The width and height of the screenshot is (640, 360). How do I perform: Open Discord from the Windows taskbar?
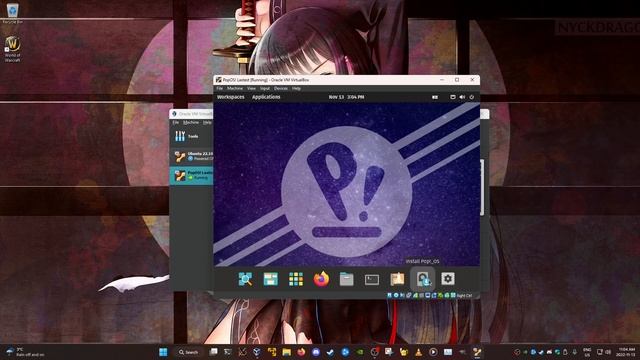click(x=316, y=352)
